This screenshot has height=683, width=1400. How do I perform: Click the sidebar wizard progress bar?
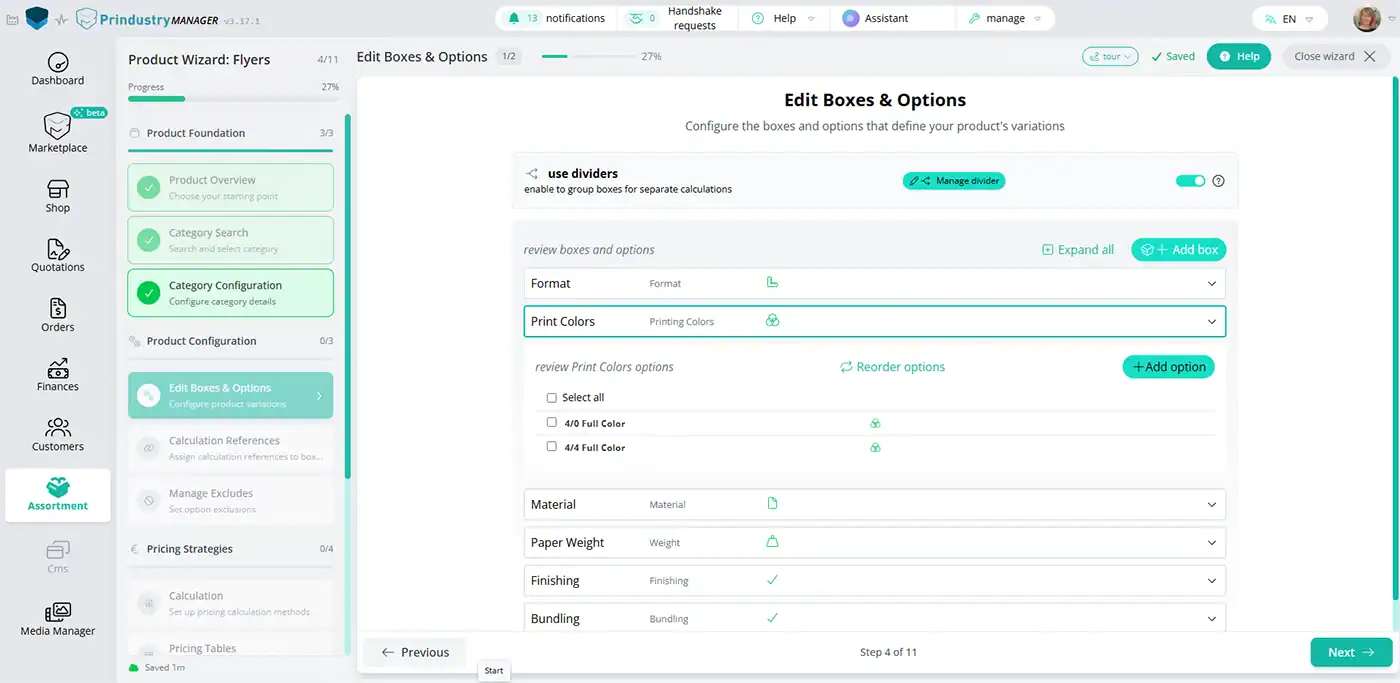click(233, 99)
